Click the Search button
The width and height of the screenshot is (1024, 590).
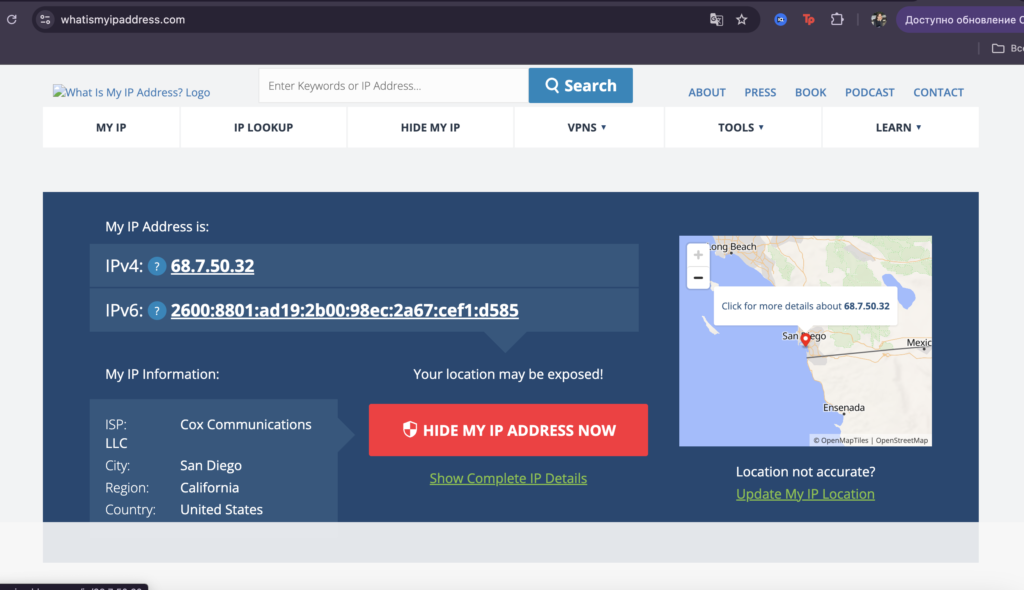click(581, 86)
